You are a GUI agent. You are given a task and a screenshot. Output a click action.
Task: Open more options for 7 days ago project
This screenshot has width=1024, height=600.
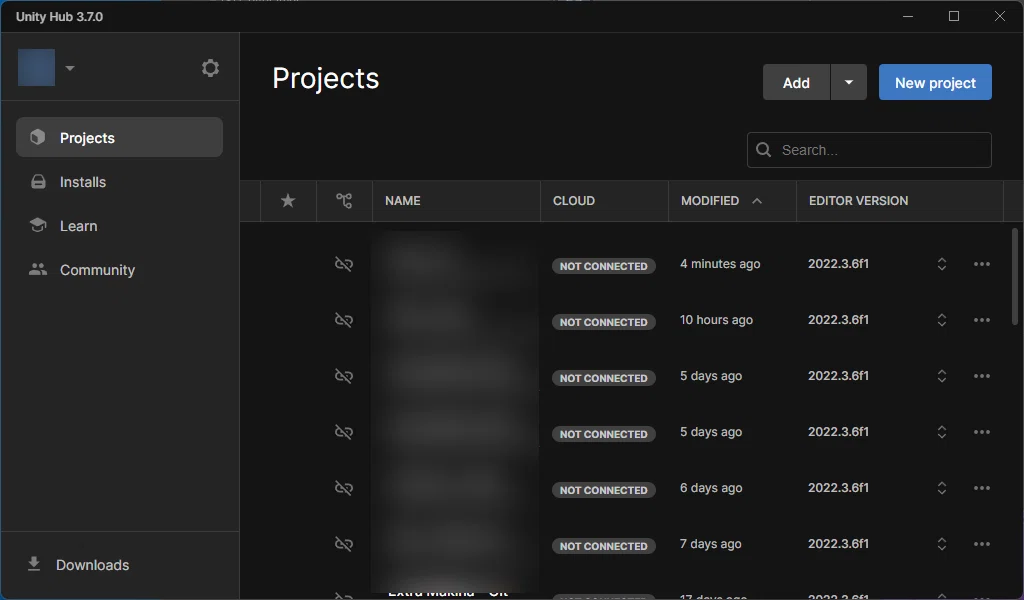point(982,544)
